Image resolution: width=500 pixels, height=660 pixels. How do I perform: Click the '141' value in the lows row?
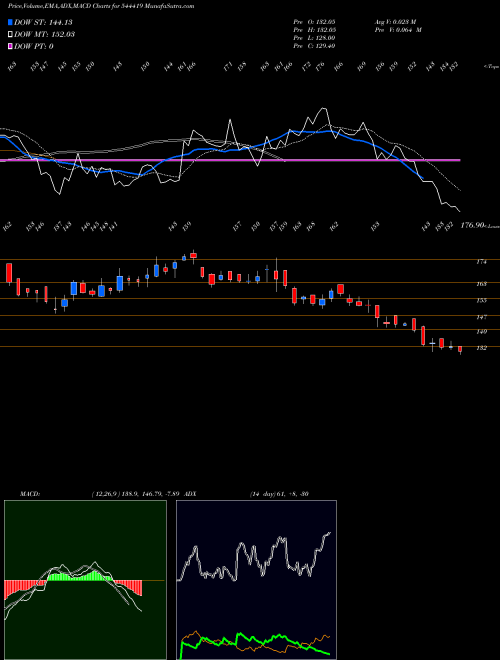point(112,227)
